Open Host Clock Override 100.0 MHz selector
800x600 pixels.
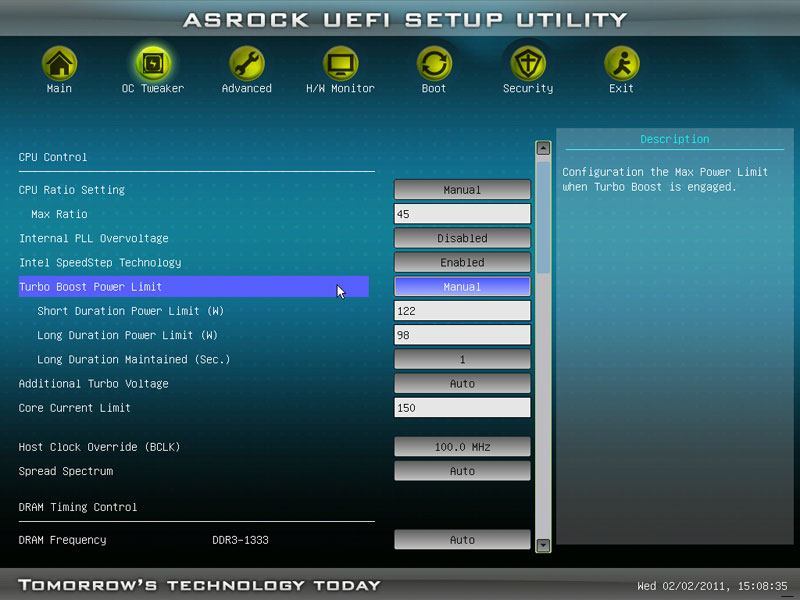[x=462, y=447]
